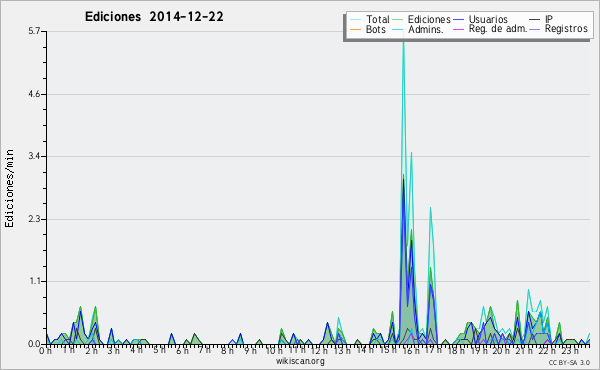
Task: Click the Admins. legend cyan line
Action: 398,29
